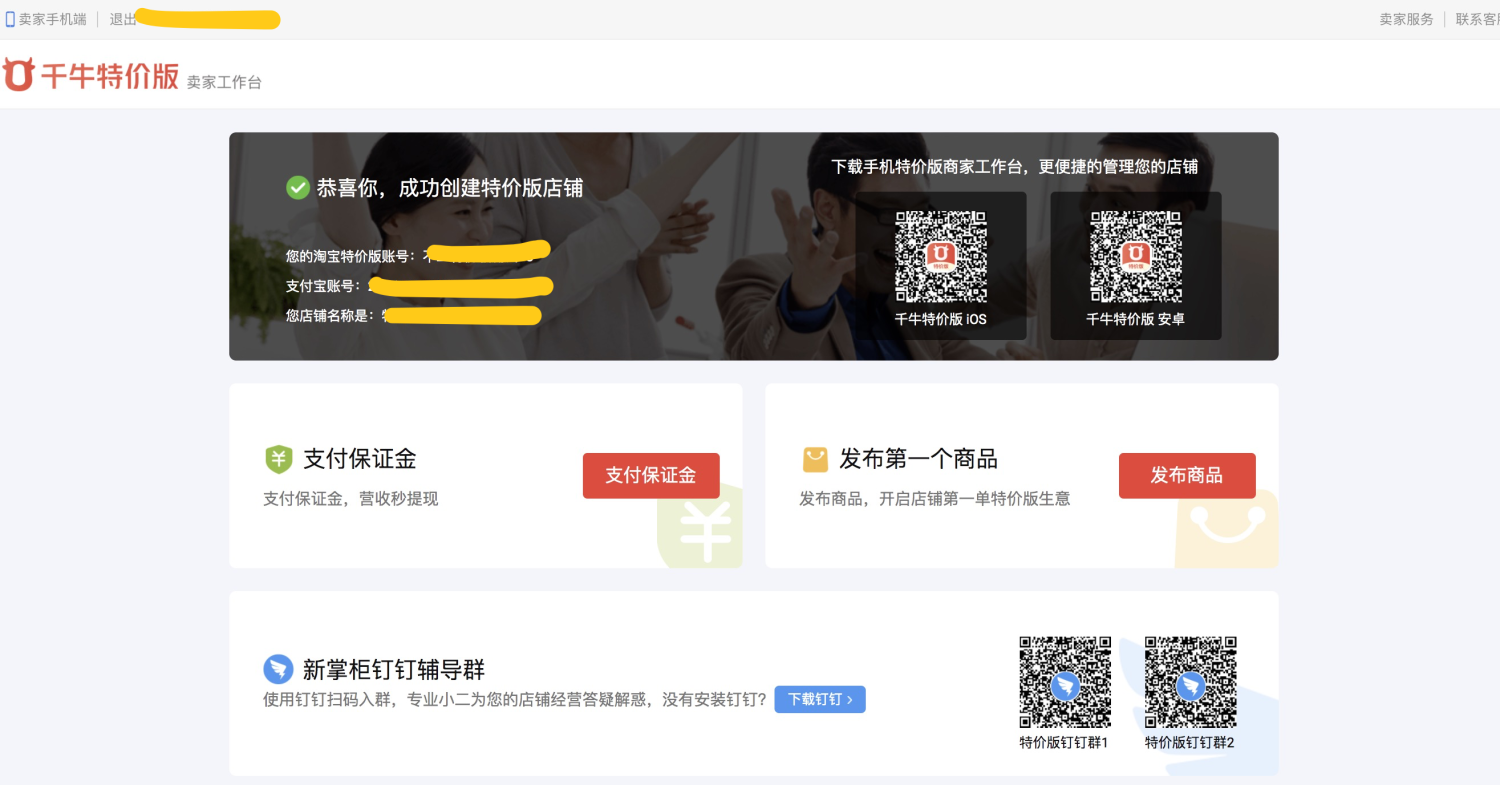The height and width of the screenshot is (785, 1500).
Task: Click the 支付保证金 card heading
Action: (360, 459)
